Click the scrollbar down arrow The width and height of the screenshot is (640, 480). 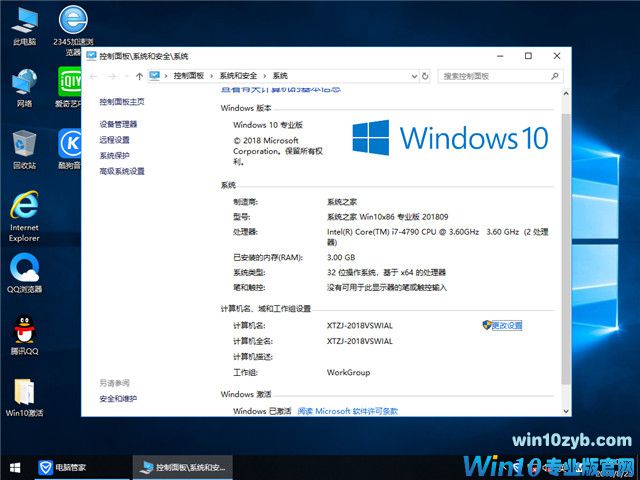pos(566,411)
